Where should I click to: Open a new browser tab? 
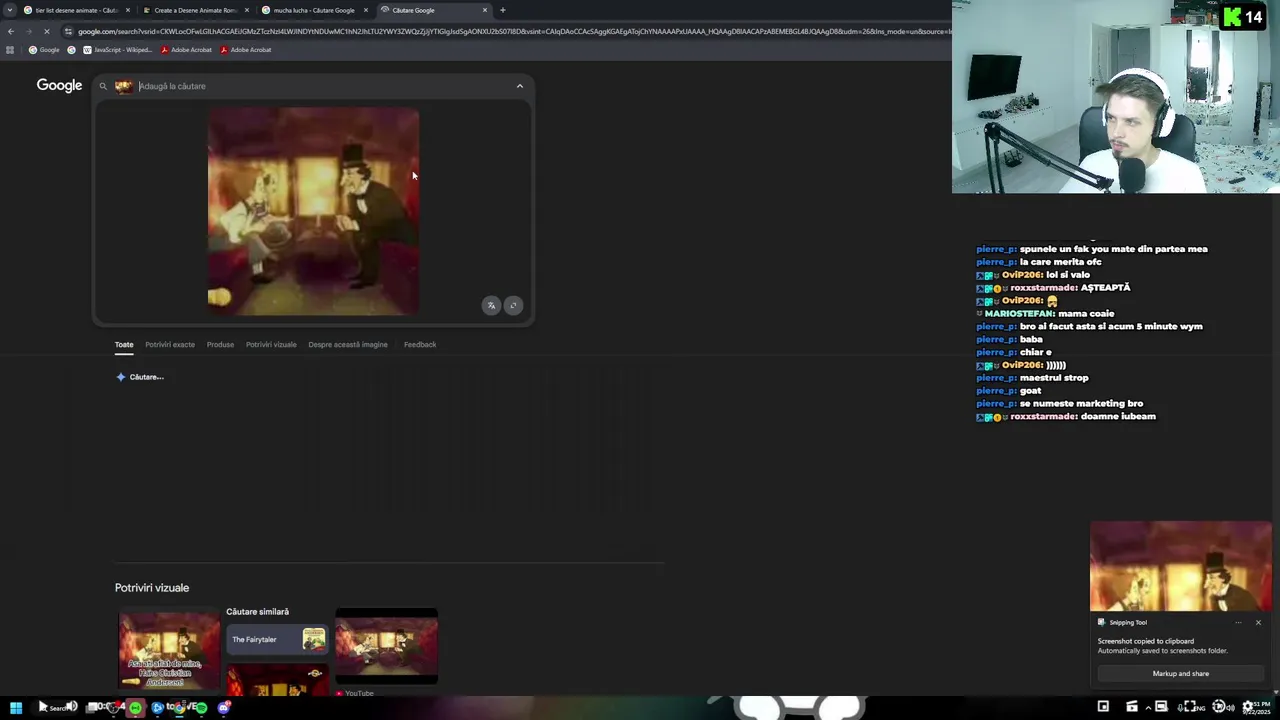(502, 10)
